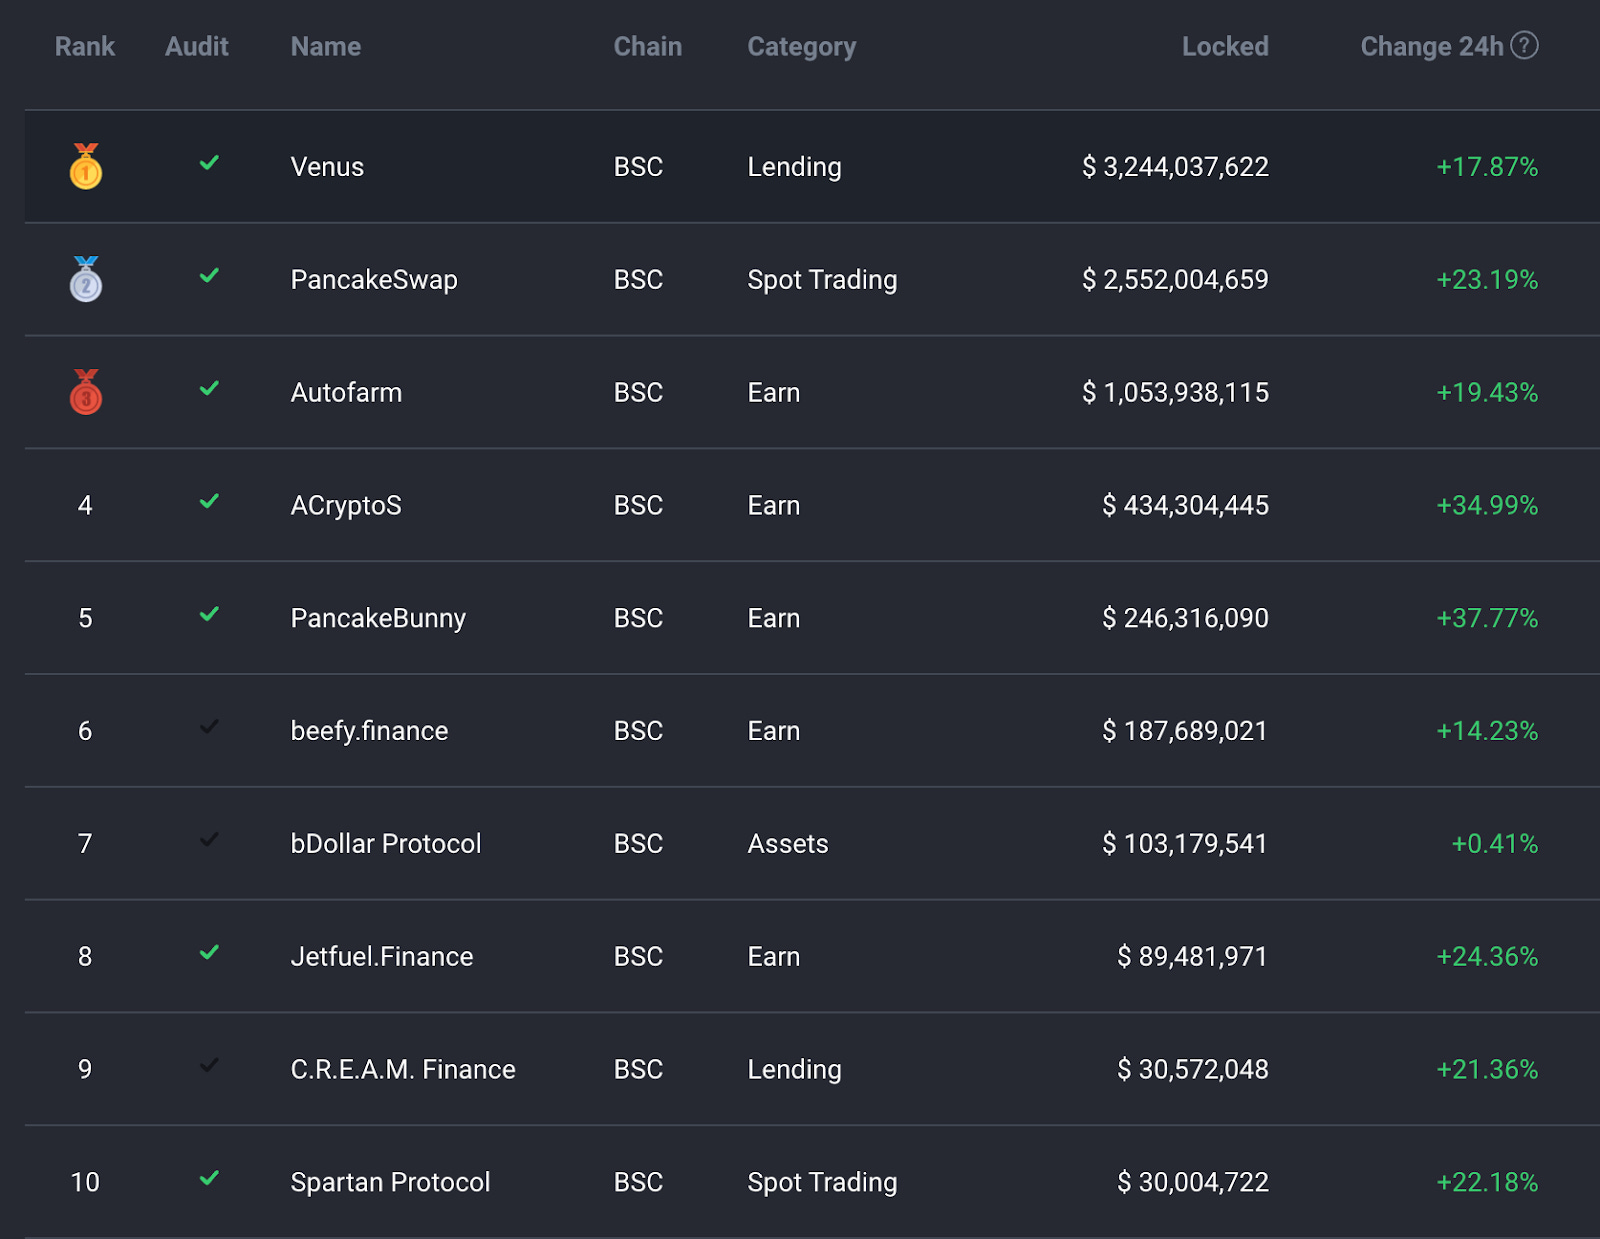Screen dimensions: 1600x1239
Task: Click the +14.23% change for beefy.finance
Action: [x=1487, y=731]
